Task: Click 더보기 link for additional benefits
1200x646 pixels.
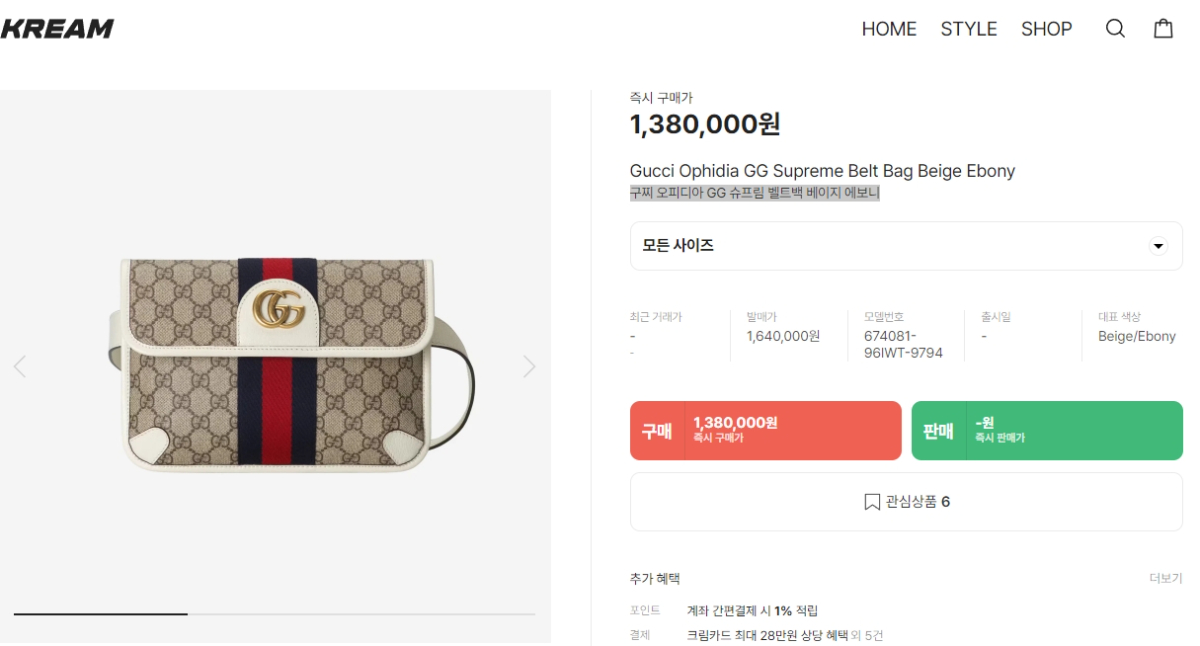Action: 1165,578
